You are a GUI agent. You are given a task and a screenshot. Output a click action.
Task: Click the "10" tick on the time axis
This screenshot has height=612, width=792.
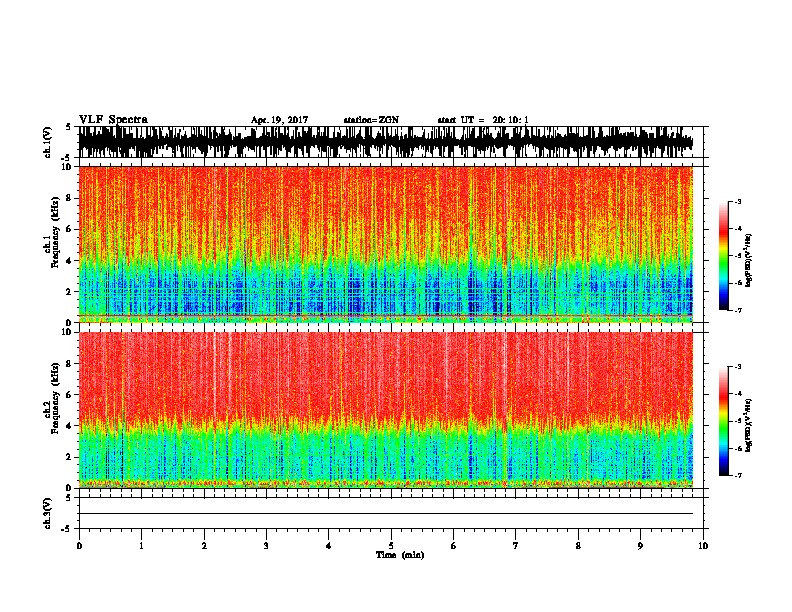click(703, 546)
